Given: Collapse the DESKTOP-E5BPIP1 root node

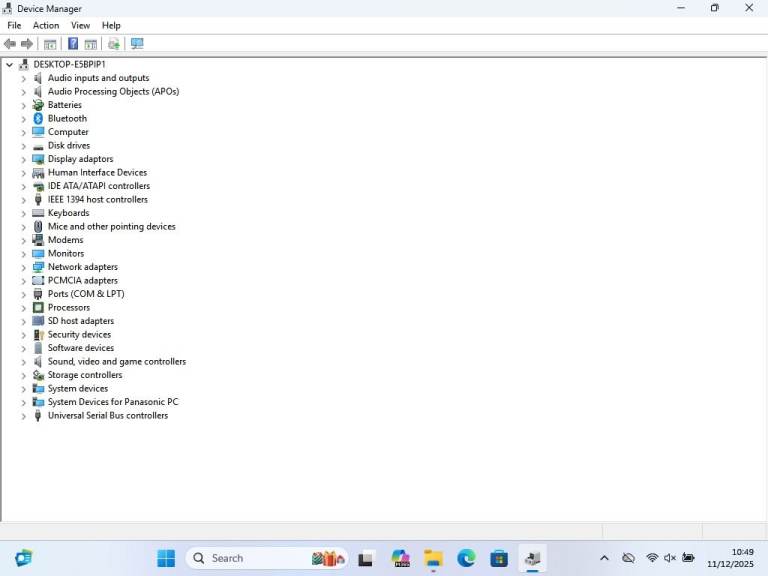Looking at the screenshot, I should point(10,64).
